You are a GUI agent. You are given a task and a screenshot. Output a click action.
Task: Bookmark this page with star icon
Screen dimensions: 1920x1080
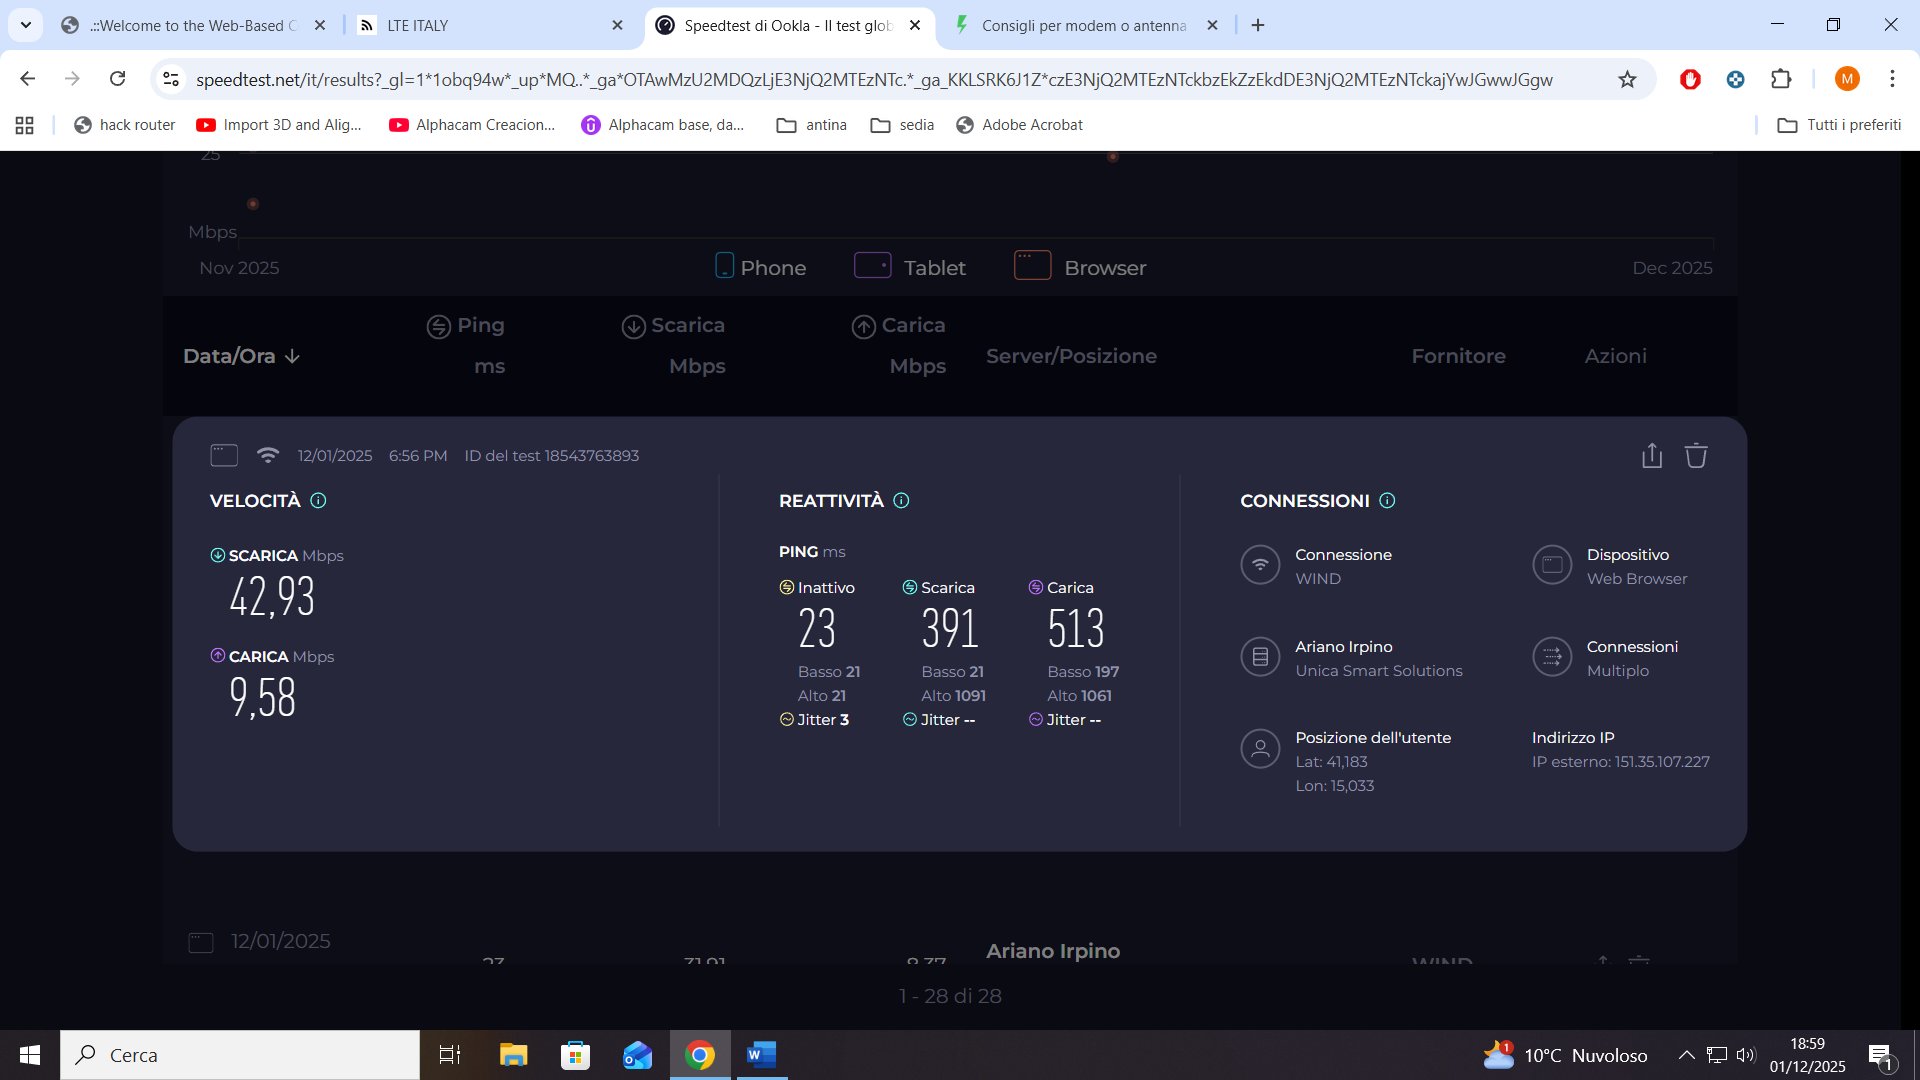click(1627, 79)
